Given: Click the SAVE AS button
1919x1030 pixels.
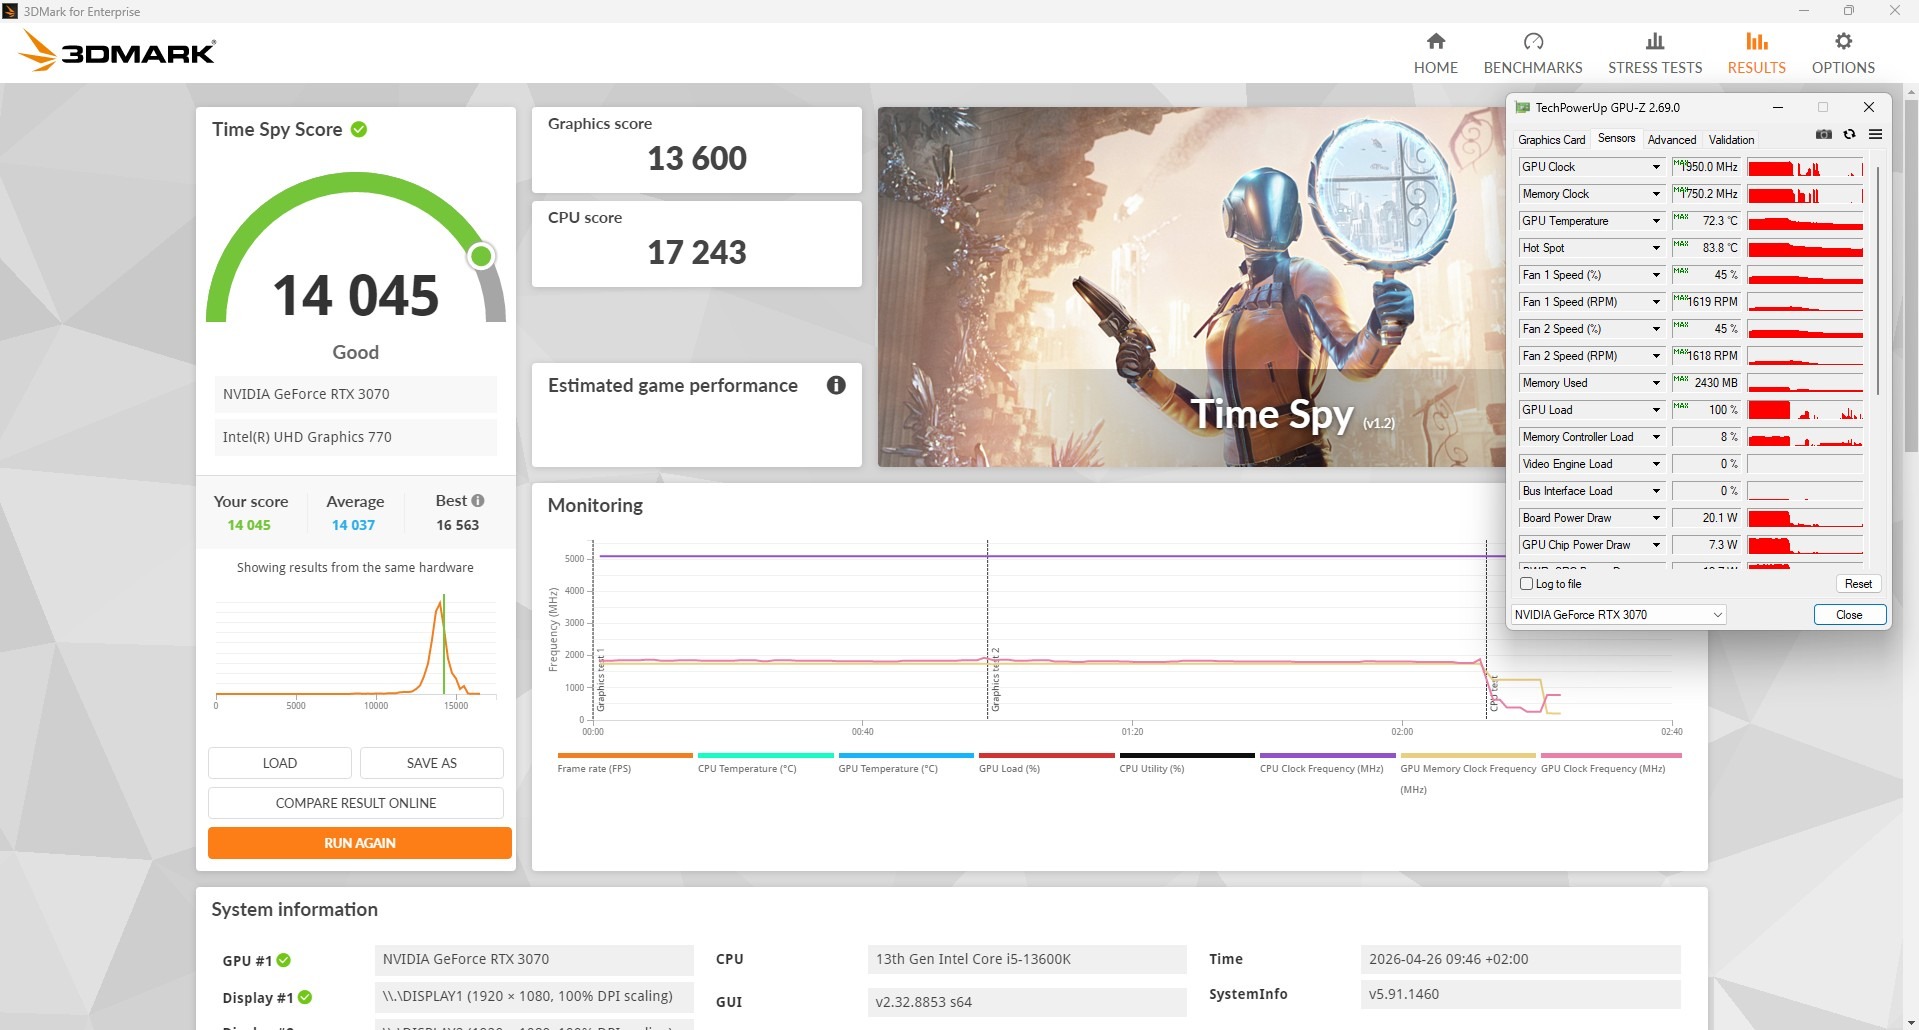Looking at the screenshot, I should (432, 763).
